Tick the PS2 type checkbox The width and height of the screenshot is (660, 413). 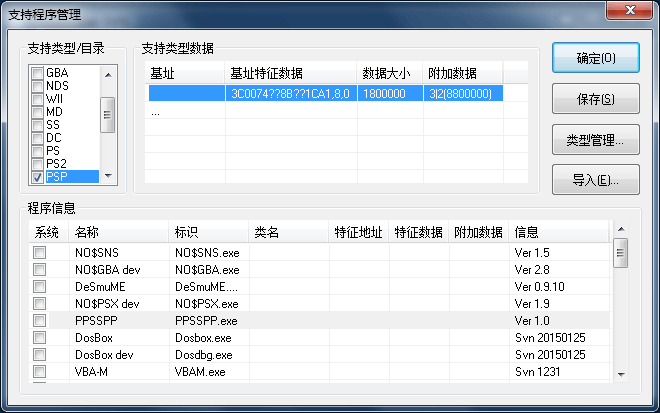click(38, 164)
